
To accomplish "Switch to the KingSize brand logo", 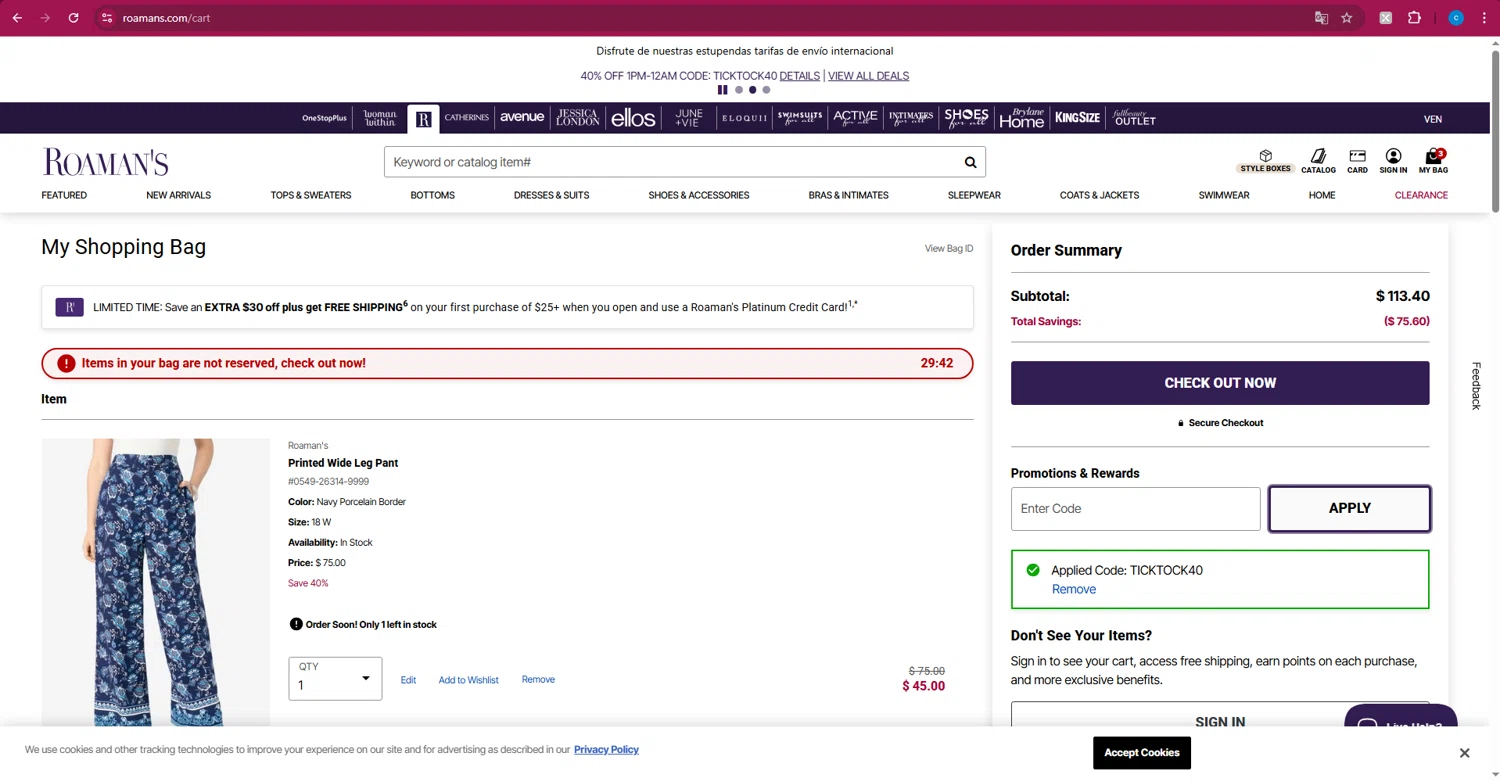I will click(1077, 118).
